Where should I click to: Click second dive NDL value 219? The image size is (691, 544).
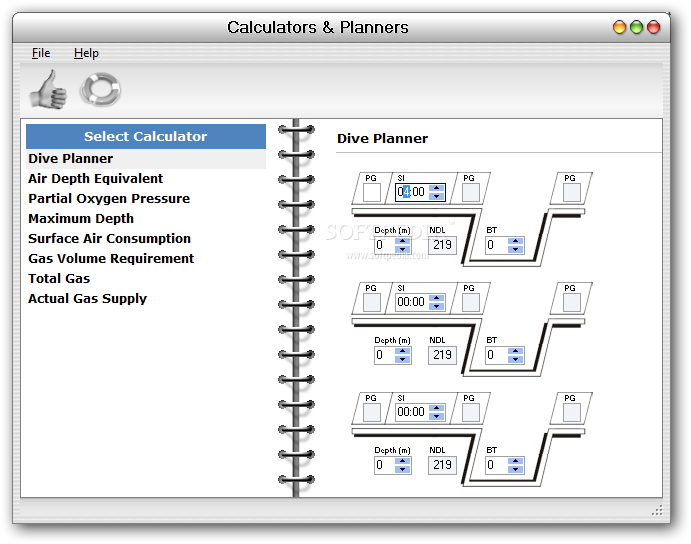[442, 355]
